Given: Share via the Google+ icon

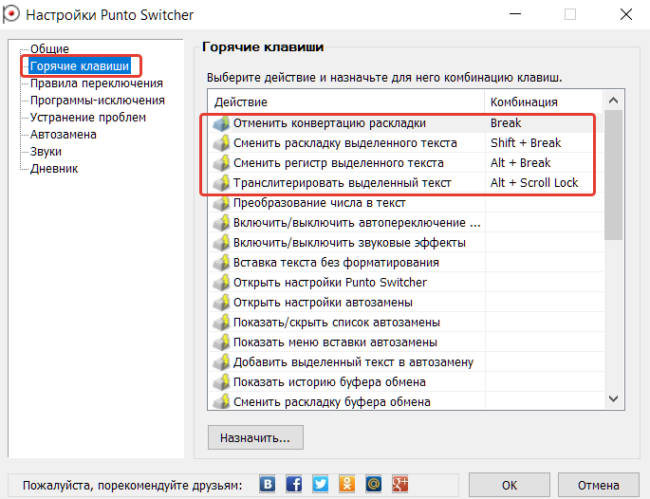Looking at the screenshot, I should [x=400, y=484].
